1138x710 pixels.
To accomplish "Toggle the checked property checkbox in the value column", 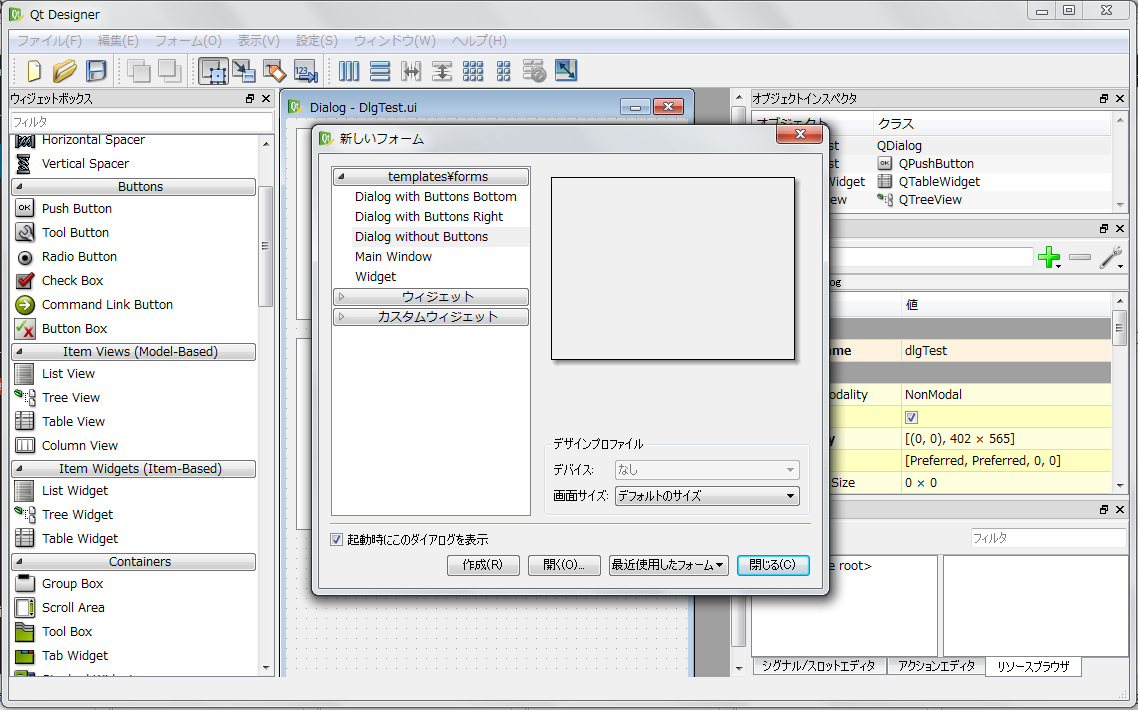I will [x=911, y=417].
